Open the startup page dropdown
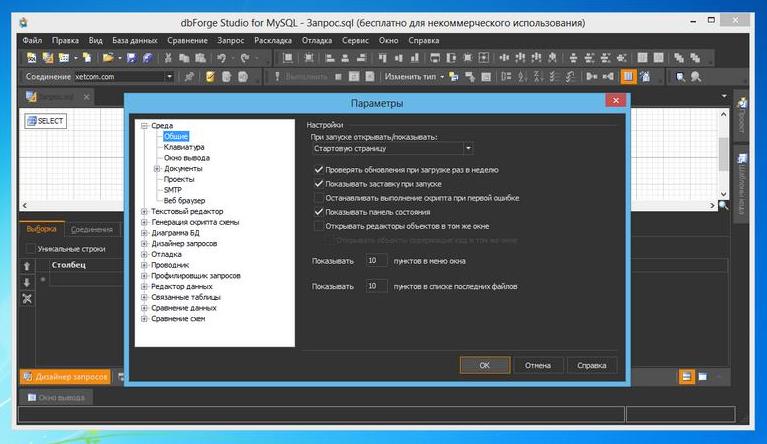The width and height of the screenshot is (767, 444). 468,148
